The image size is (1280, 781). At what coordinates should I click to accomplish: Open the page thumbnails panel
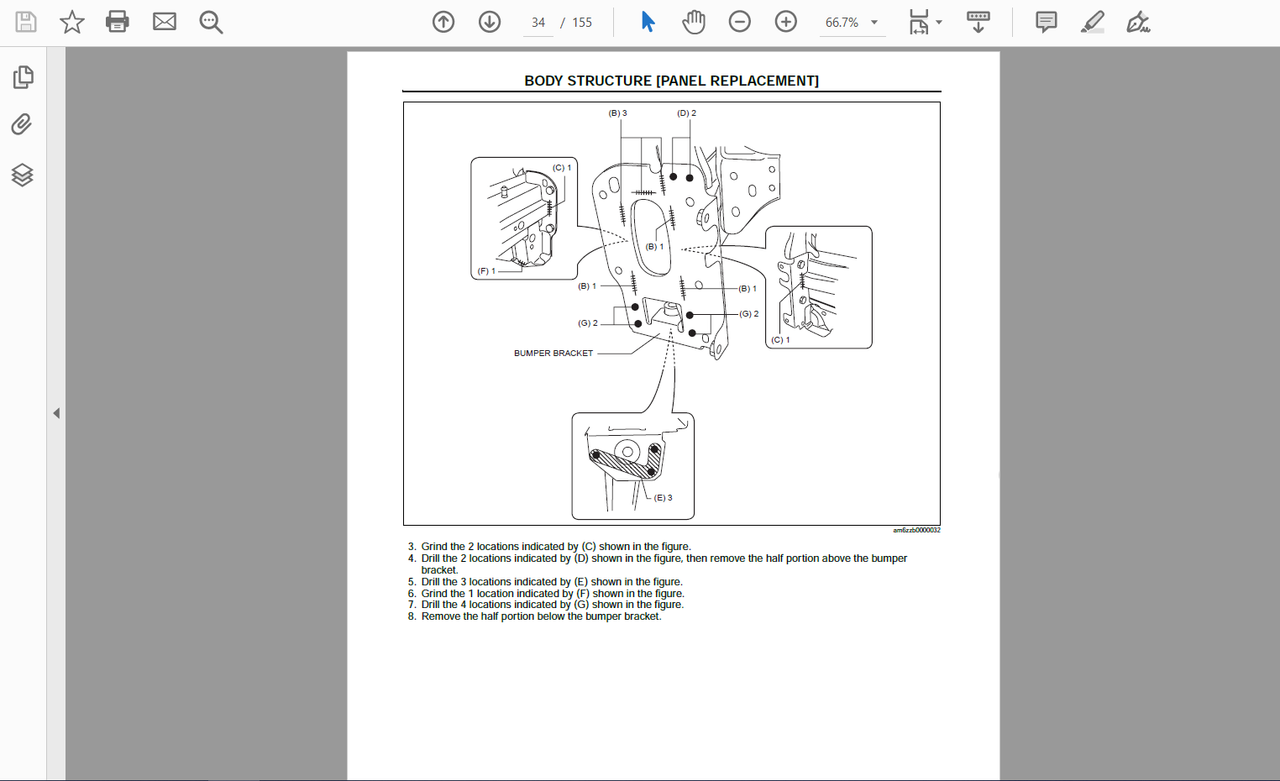pos(22,77)
